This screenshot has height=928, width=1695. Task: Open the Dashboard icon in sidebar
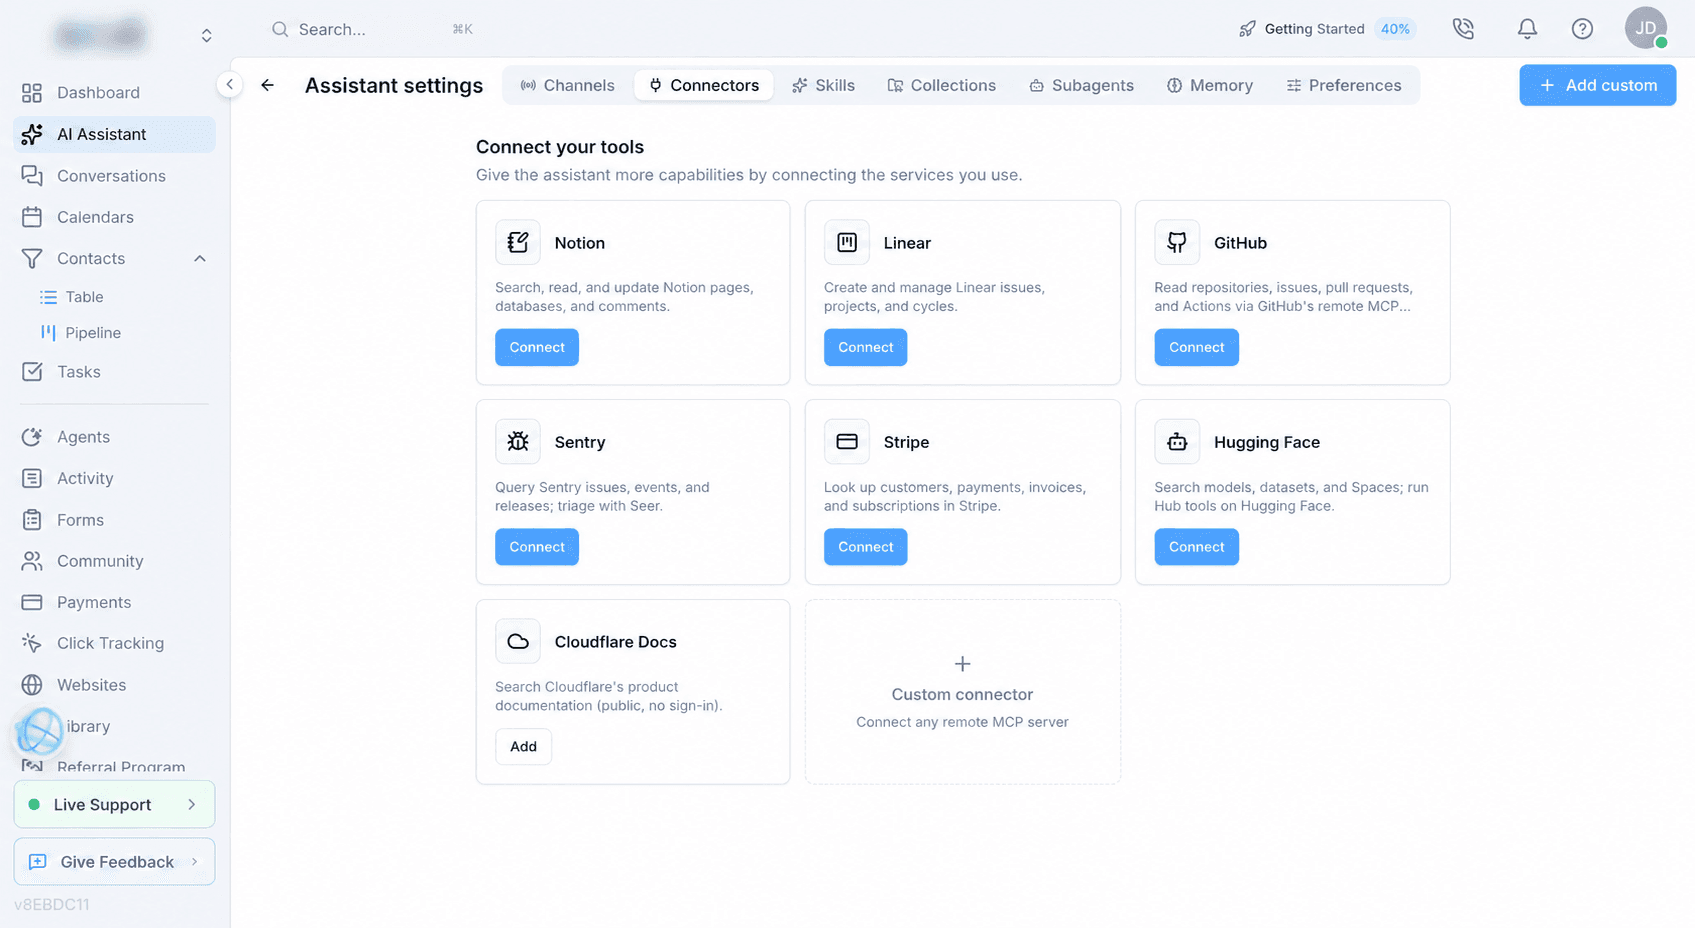(32, 93)
